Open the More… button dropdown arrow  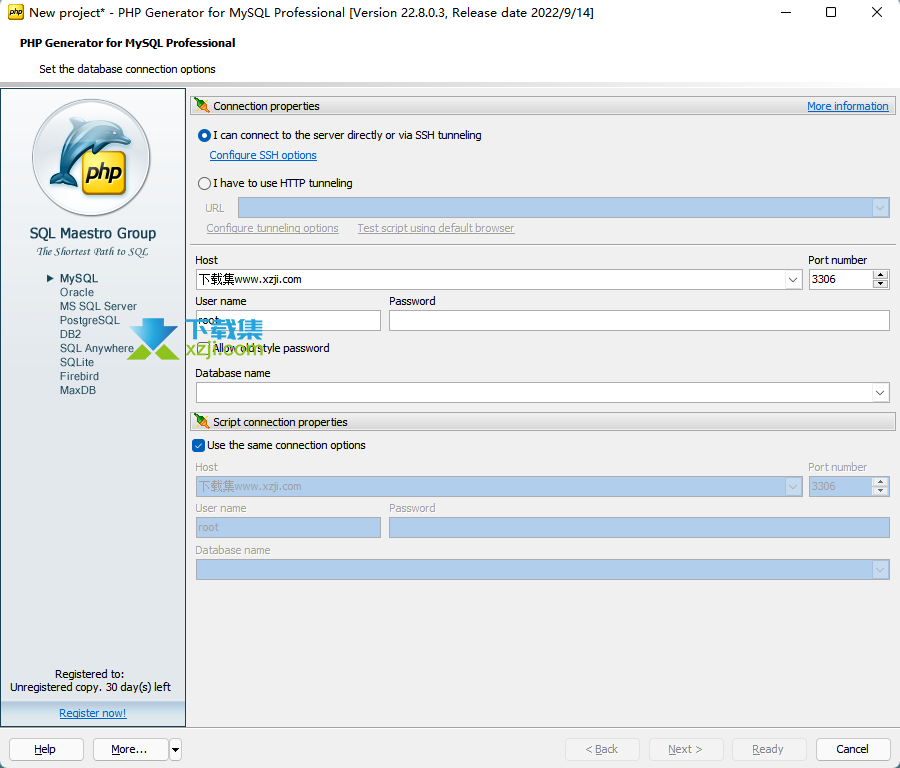point(176,749)
